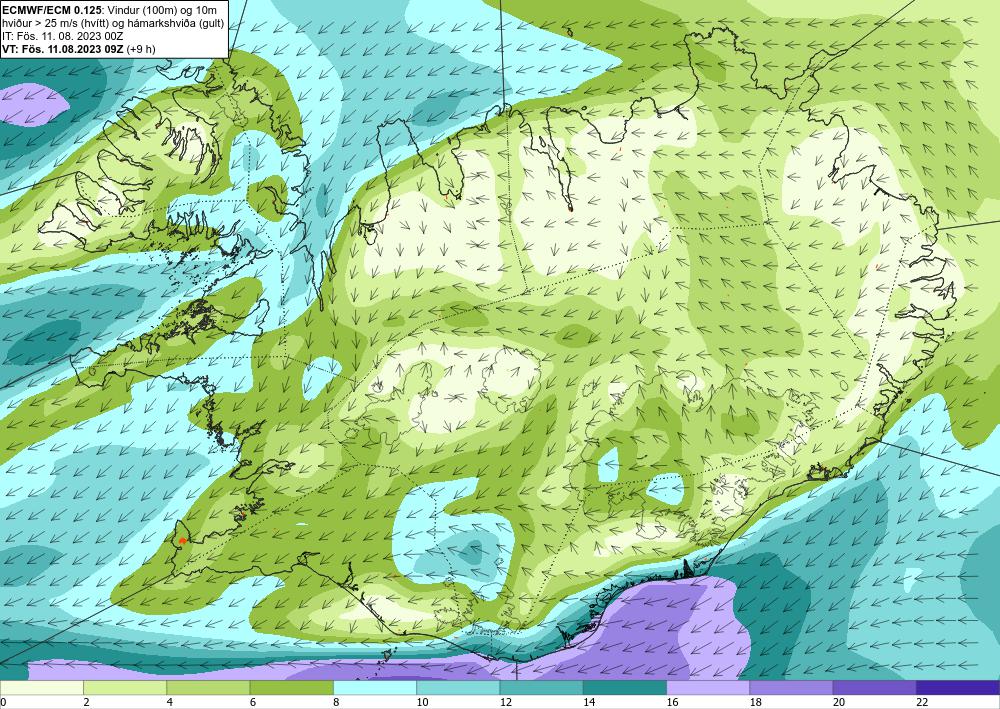Click the olive green 6–8 m/s legend swatch
Viewport: 1000px width, 709px height.
(x=291, y=688)
